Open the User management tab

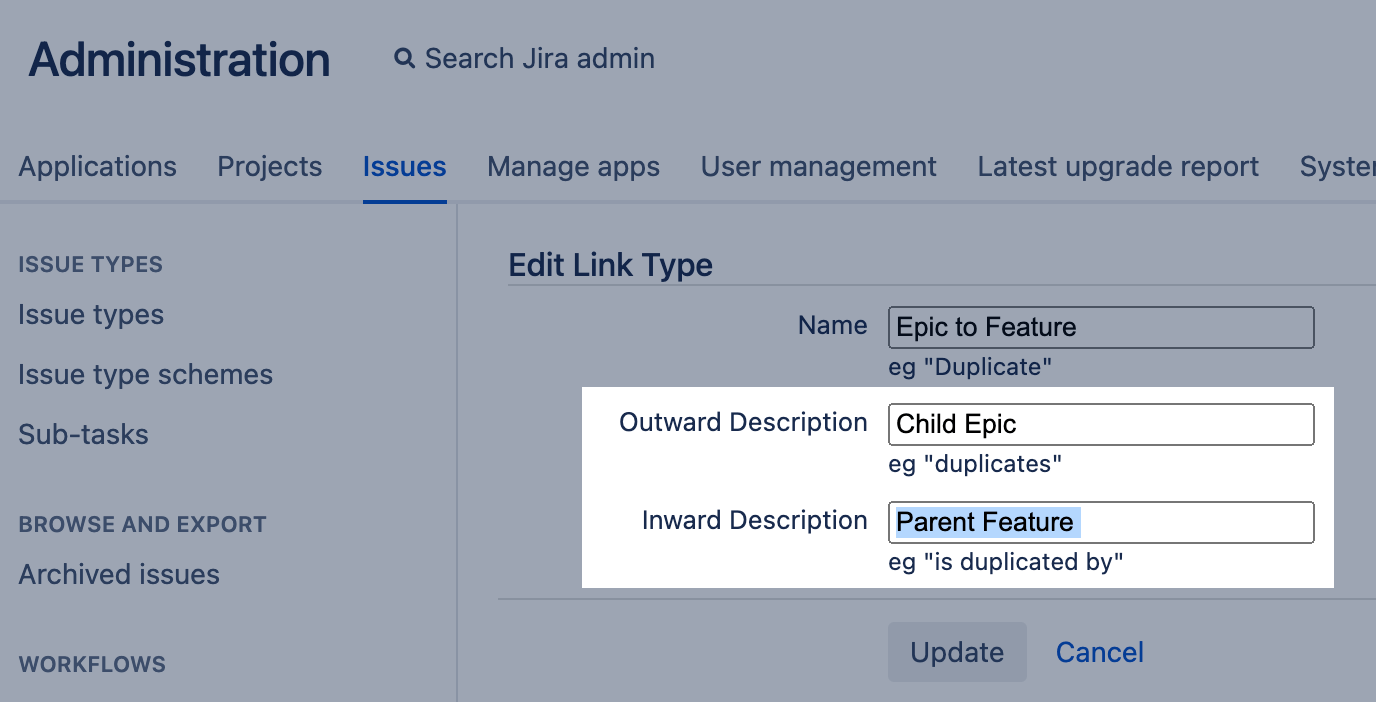[818, 166]
